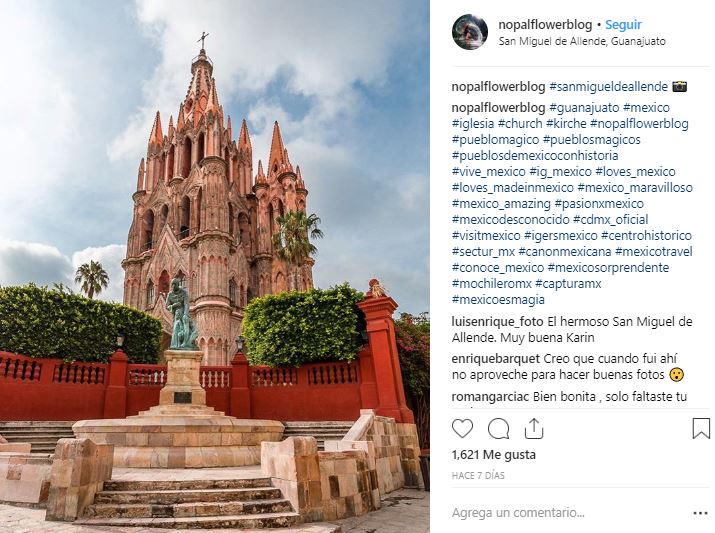Open the #guanajuato hashtag
Screen dimensions: 715x533
click(584, 108)
